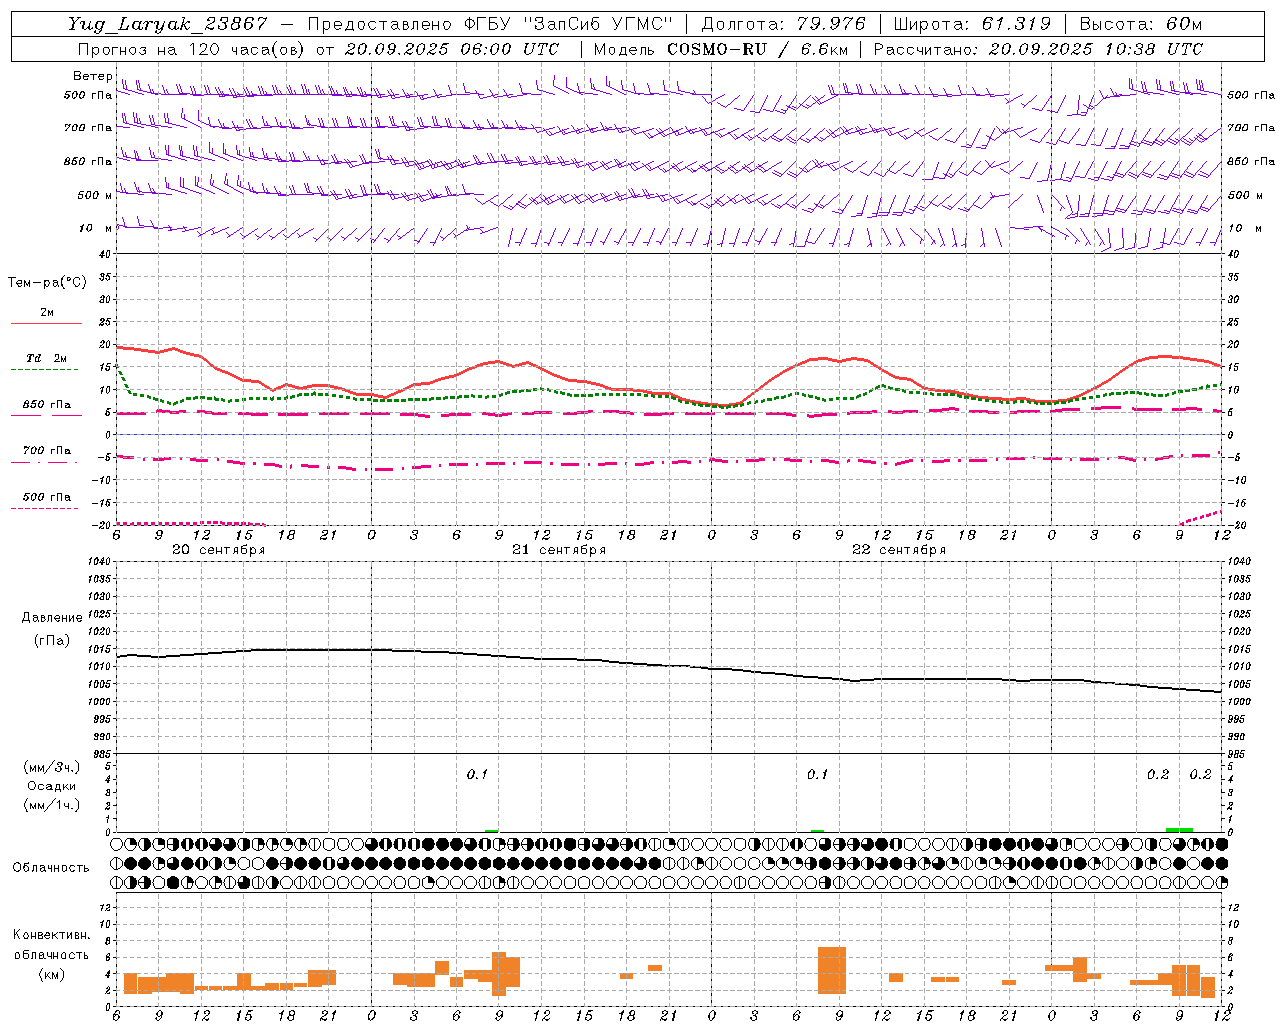The image size is (1280, 1024).
Task: Click the elevation label Высота: 60м
Action: pyautogui.click(x=1139, y=24)
